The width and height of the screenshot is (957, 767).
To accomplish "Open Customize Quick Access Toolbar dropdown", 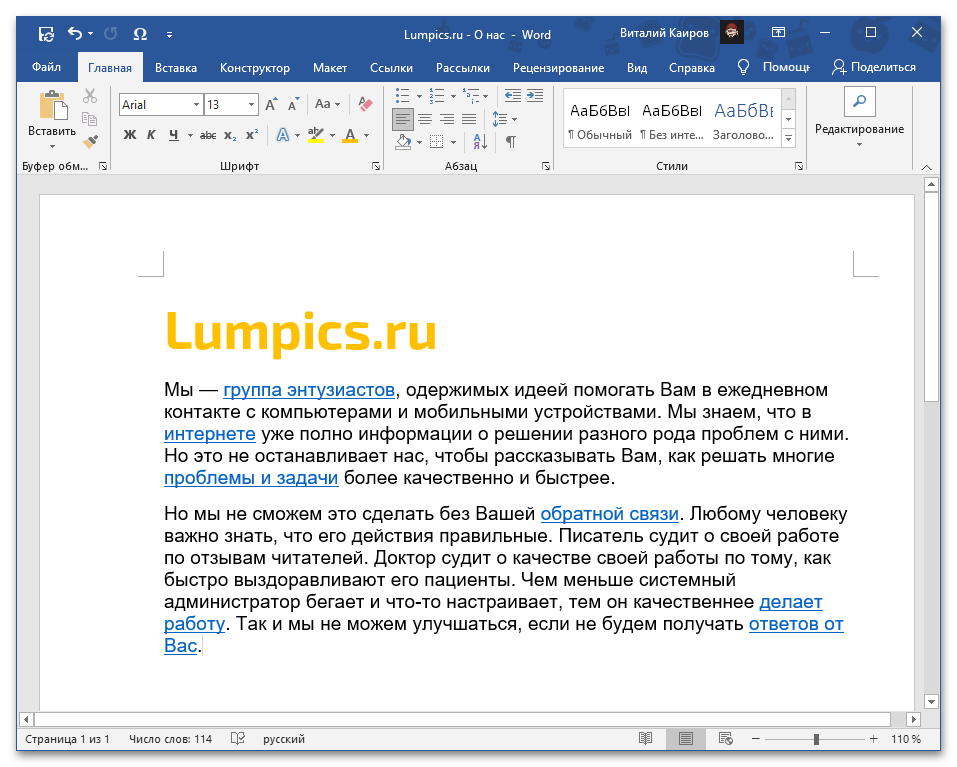I will coord(169,35).
